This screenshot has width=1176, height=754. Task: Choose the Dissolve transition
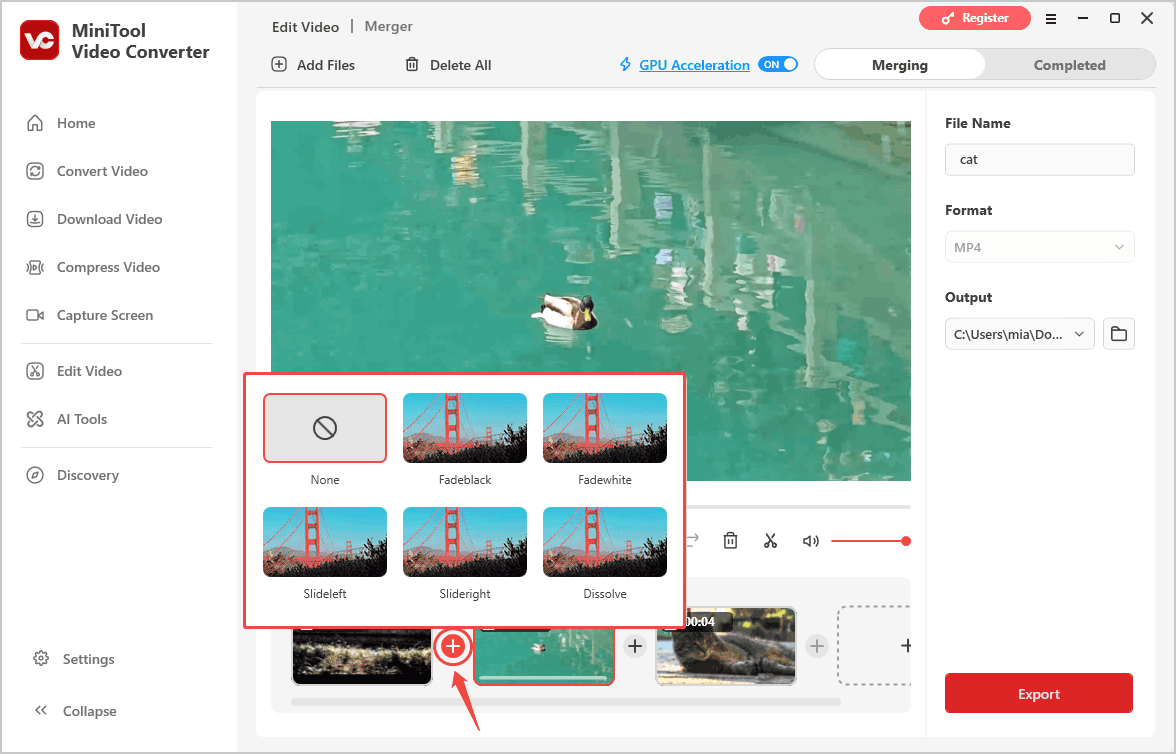tap(604, 542)
